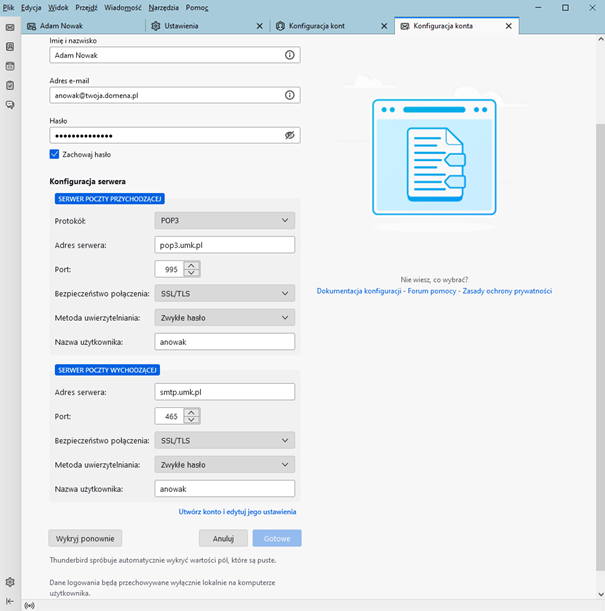
Task: Open the Mail space icon in sidebar
Action: click(10, 27)
